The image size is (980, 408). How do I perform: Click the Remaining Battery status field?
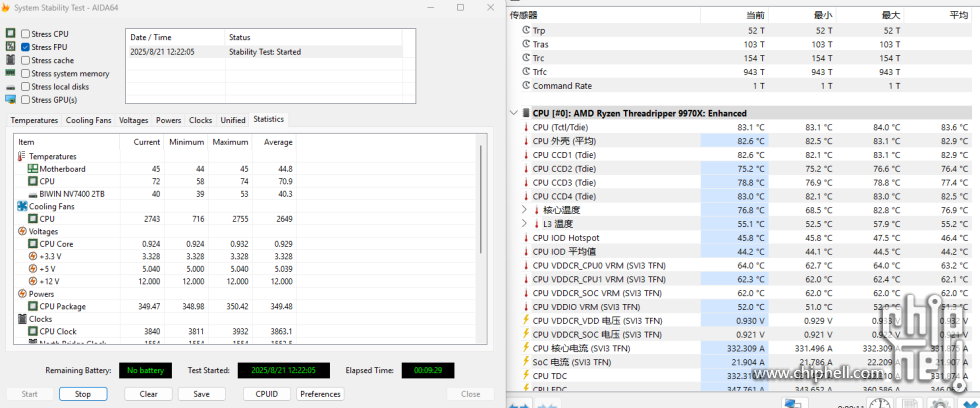click(x=145, y=371)
